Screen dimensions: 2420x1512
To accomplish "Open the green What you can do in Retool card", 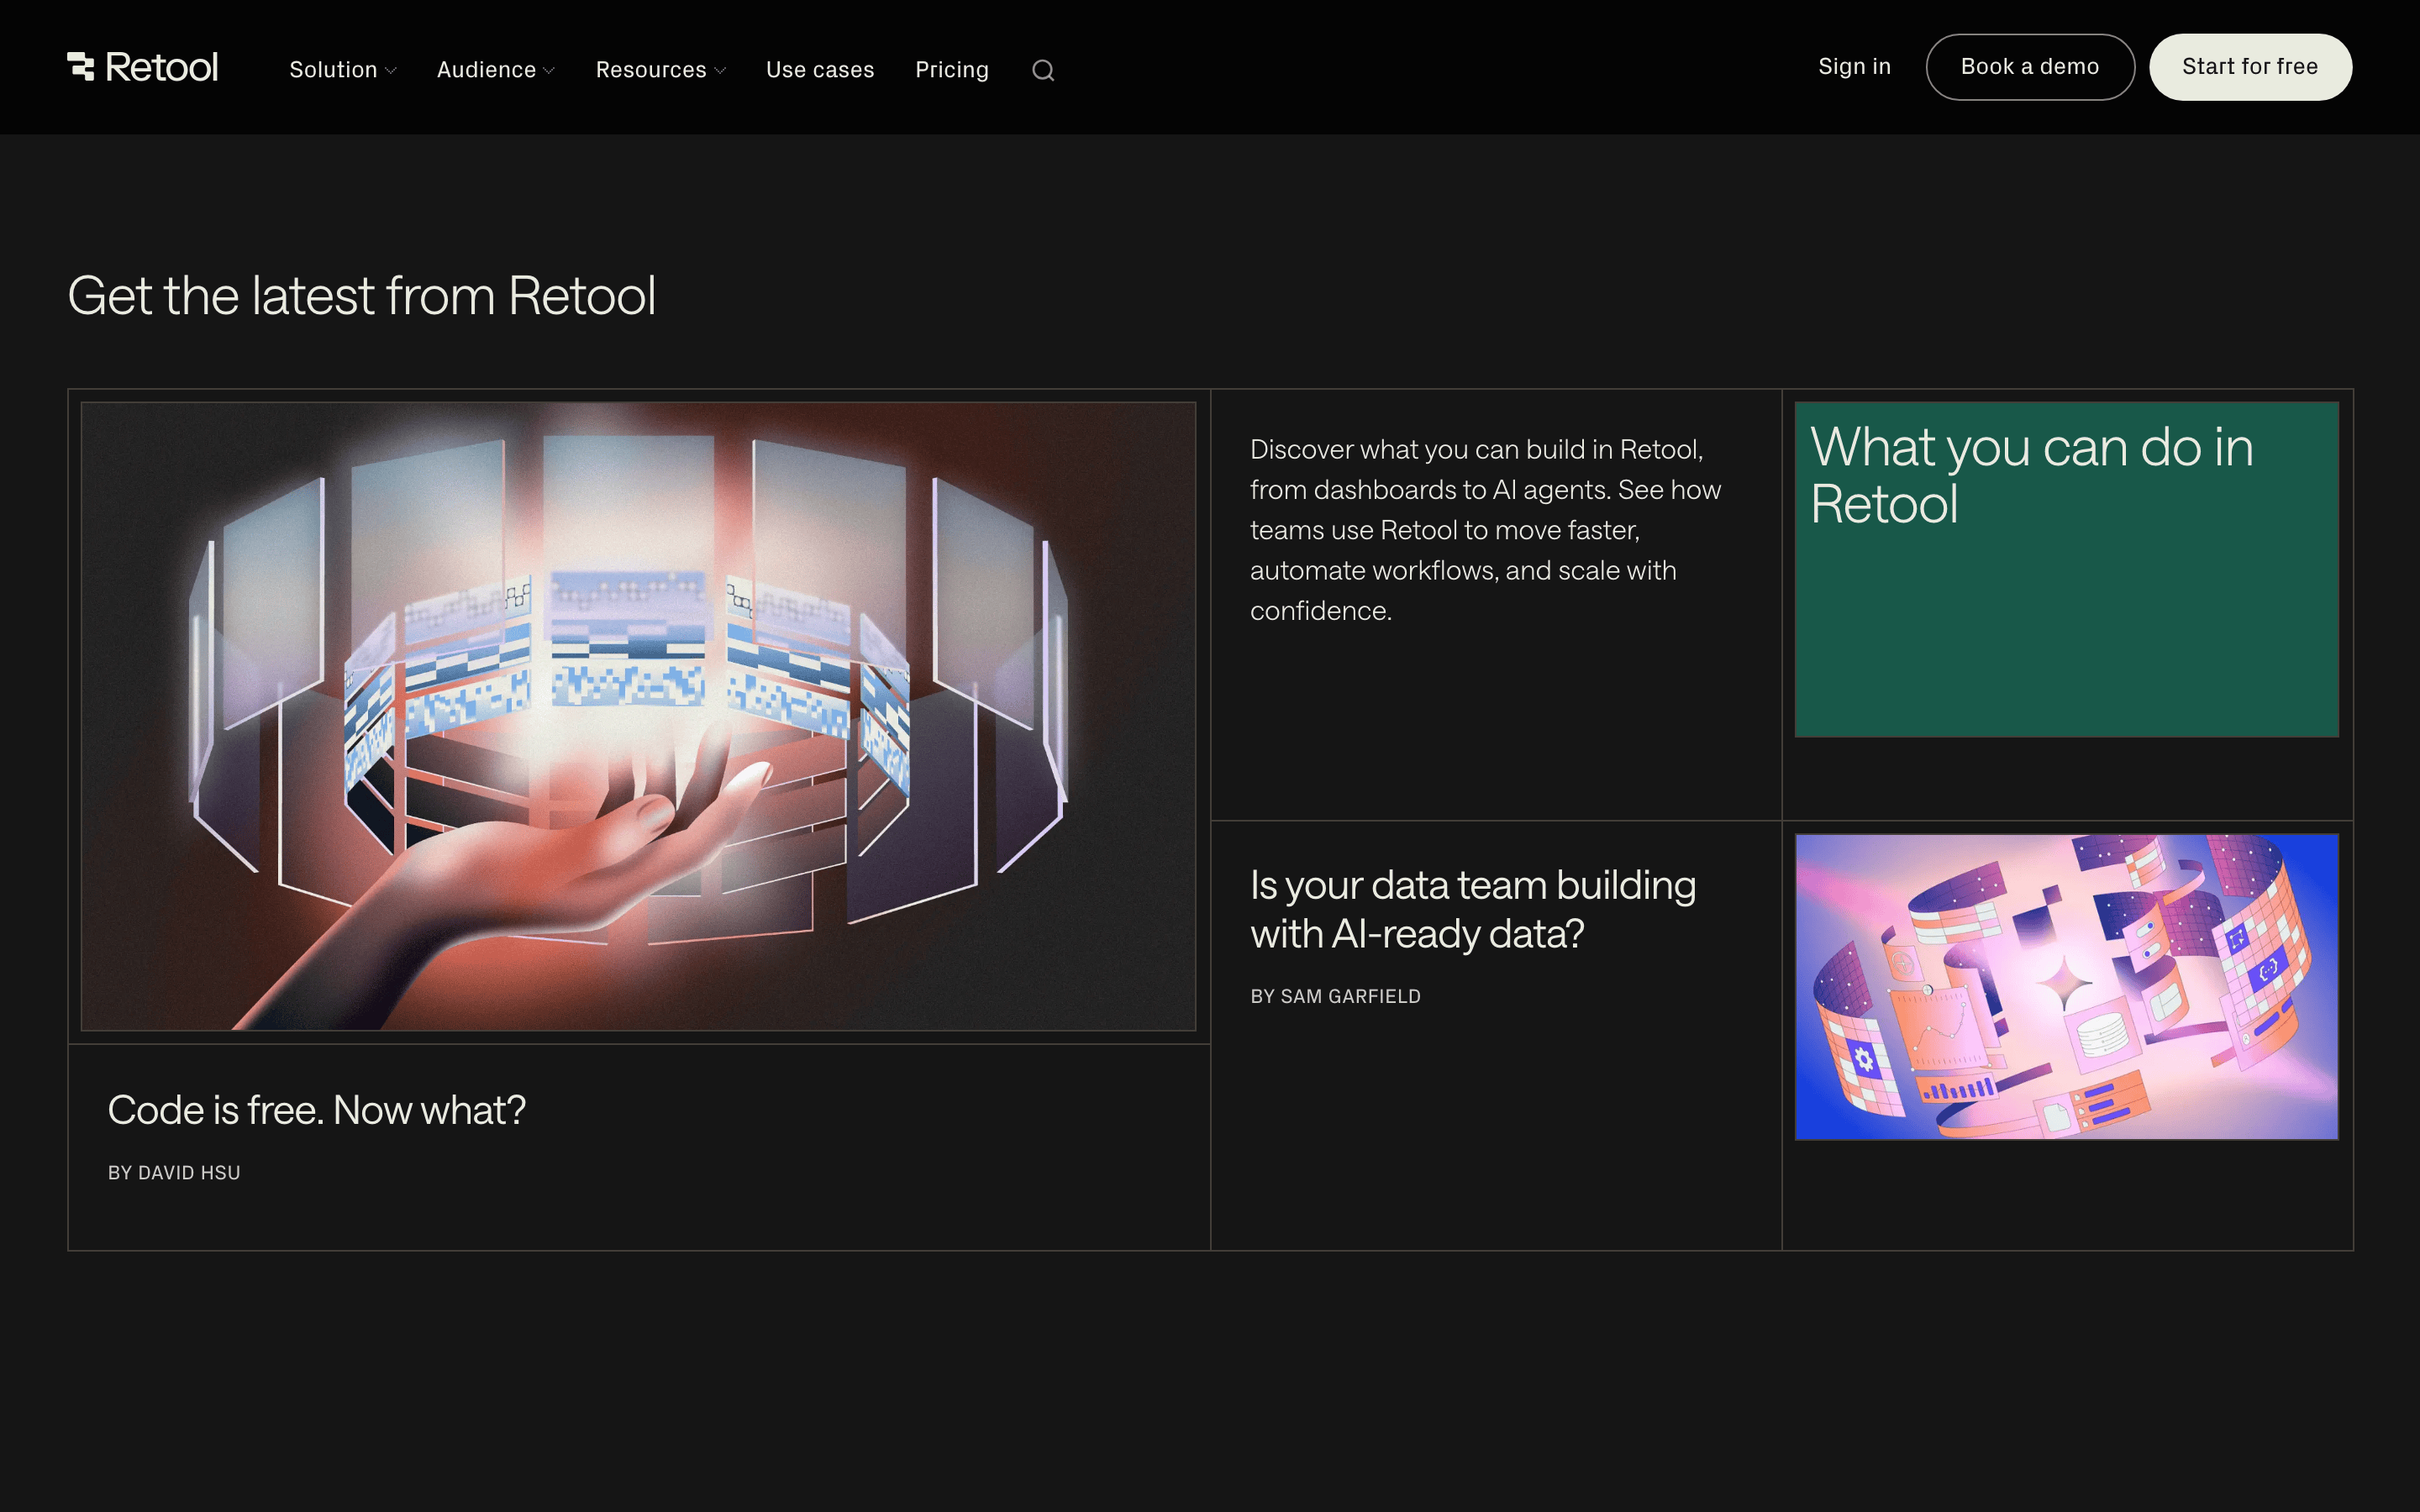I will 2066,569.
